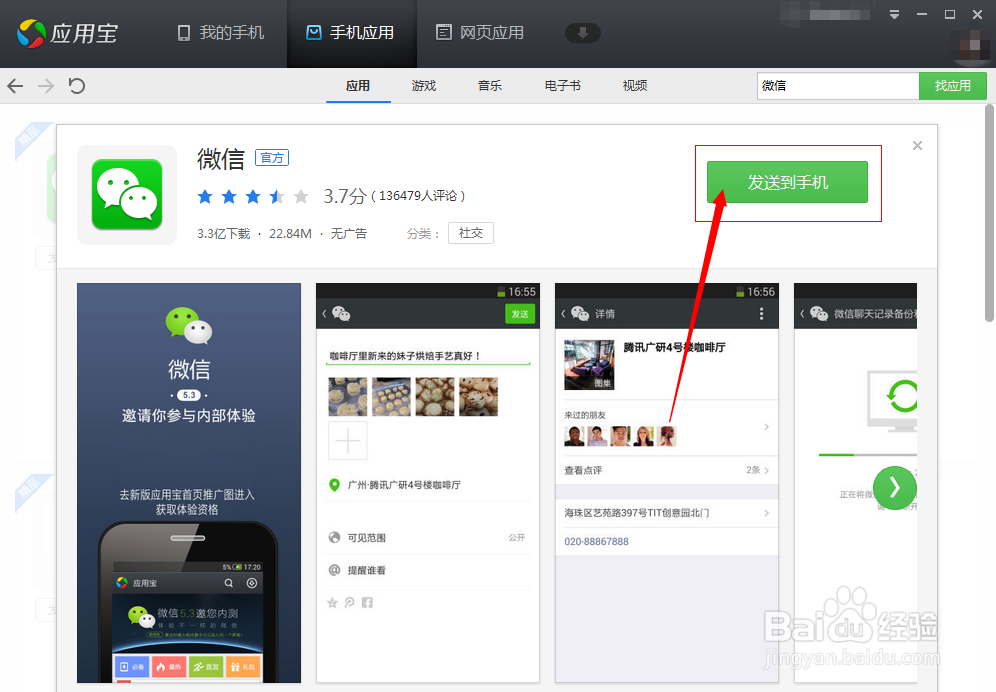Image resolution: width=996 pixels, height=692 pixels.
Task: Click the 3.7分 rating text
Action: [345, 196]
